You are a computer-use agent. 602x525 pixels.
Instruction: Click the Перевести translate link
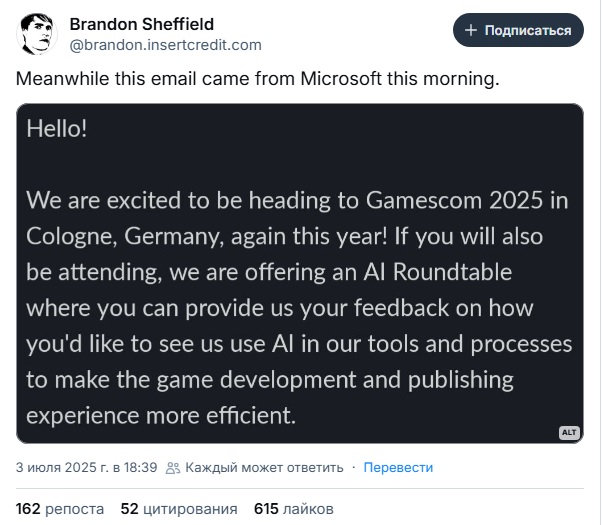tap(398, 467)
